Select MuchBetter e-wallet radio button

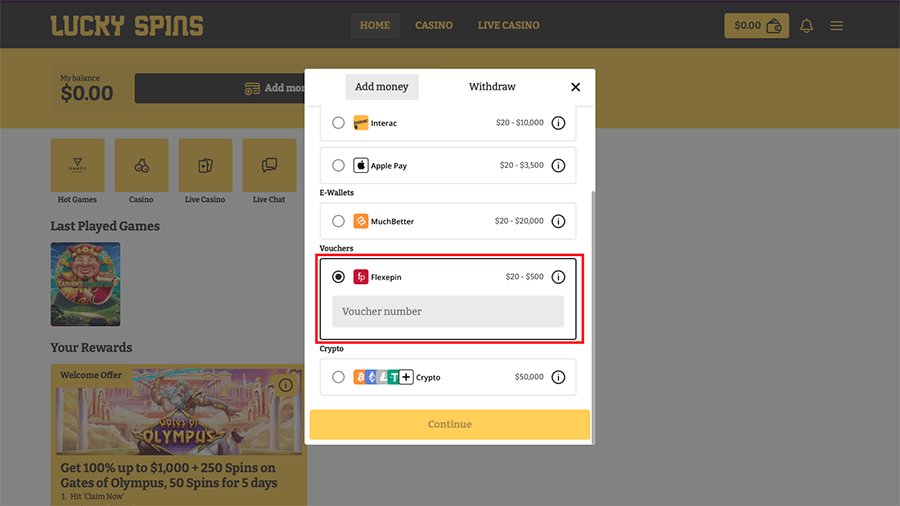(x=338, y=221)
